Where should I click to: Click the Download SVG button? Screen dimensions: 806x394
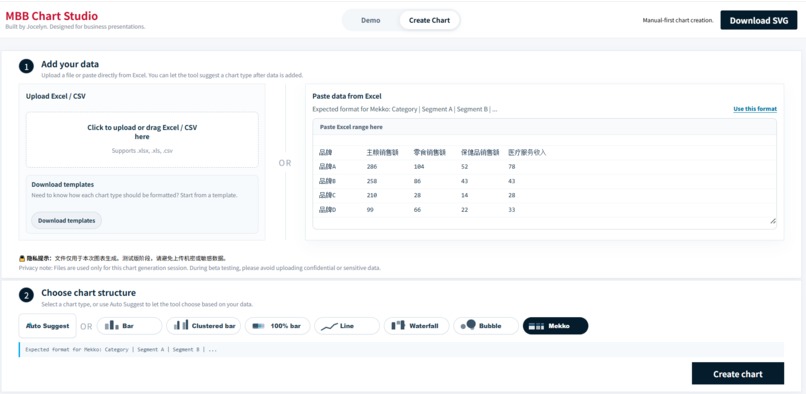(759, 21)
